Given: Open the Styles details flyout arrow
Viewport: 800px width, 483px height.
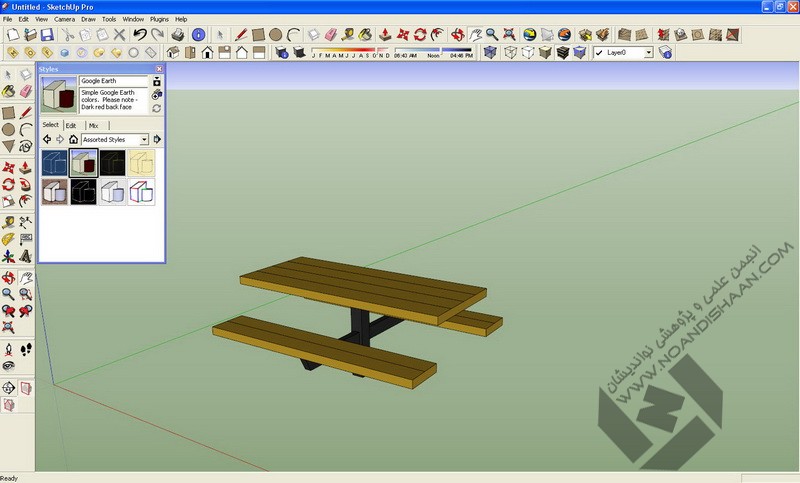Looking at the screenshot, I should point(157,139).
